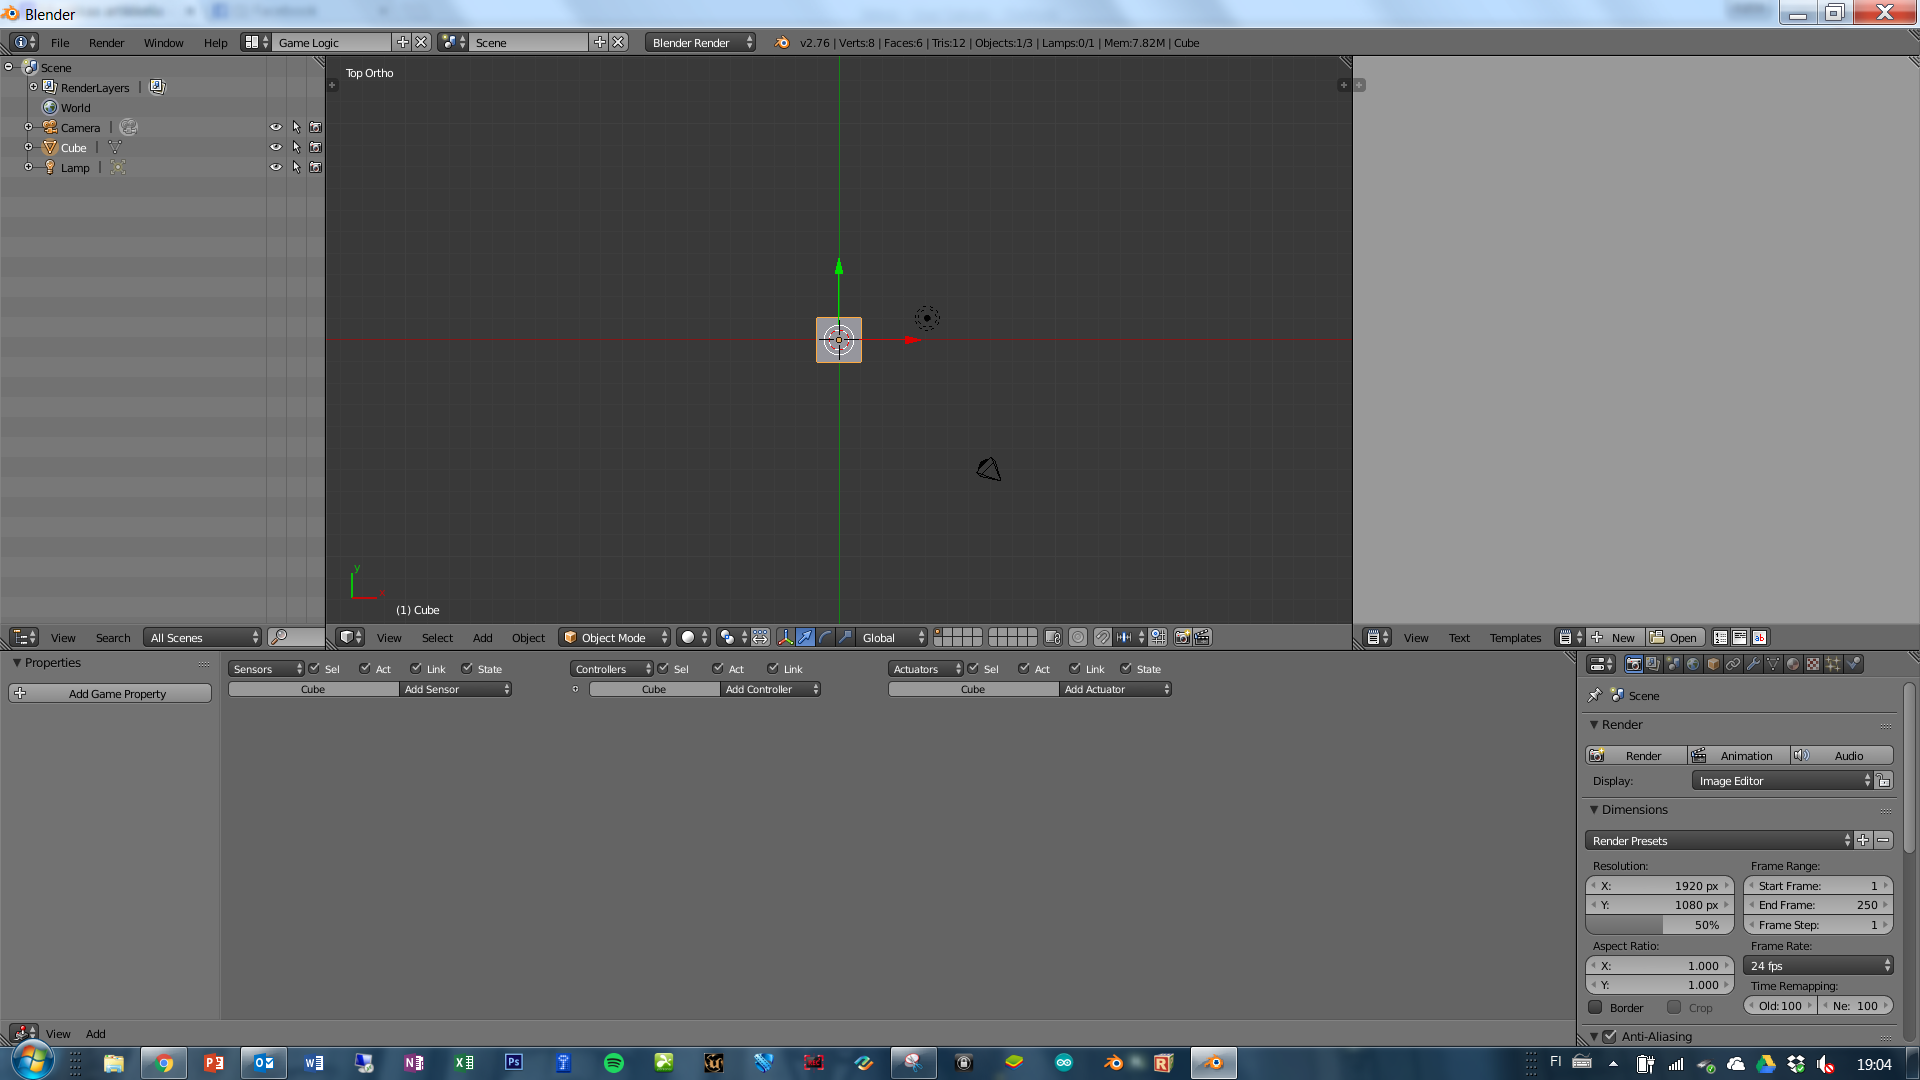Viewport: 1920px width, 1080px height.
Task: Toggle the Anti-Aliasing checkbox
Action: (x=1609, y=1036)
